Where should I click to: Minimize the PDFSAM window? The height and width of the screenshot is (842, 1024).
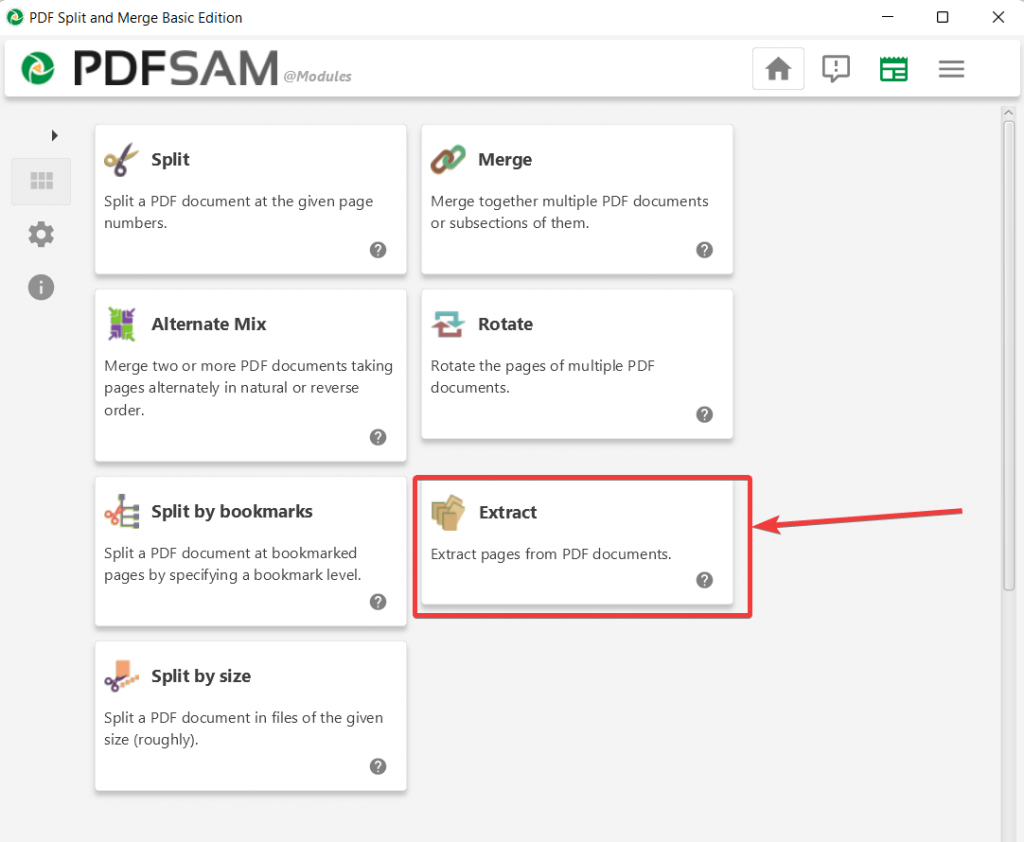[888, 17]
